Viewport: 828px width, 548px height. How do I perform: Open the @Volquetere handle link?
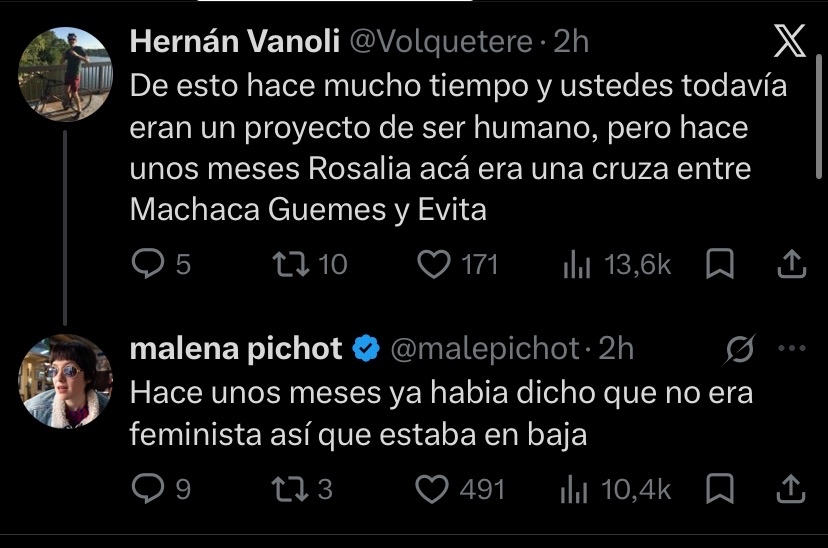pyautogui.click(x=441, y=42)
